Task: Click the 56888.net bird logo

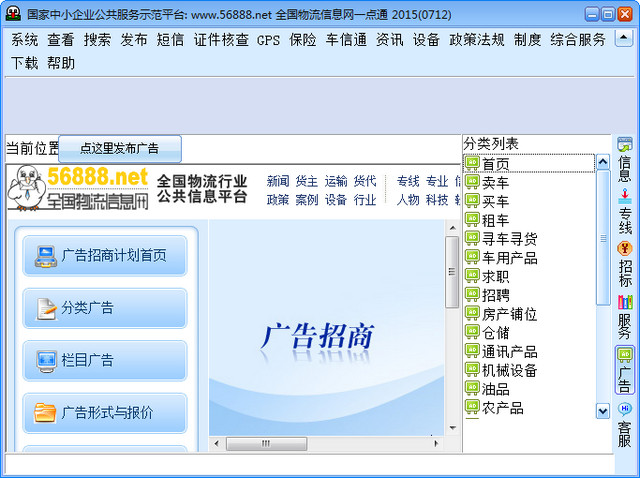Action: pyautogui.click(x=78, y=188)
